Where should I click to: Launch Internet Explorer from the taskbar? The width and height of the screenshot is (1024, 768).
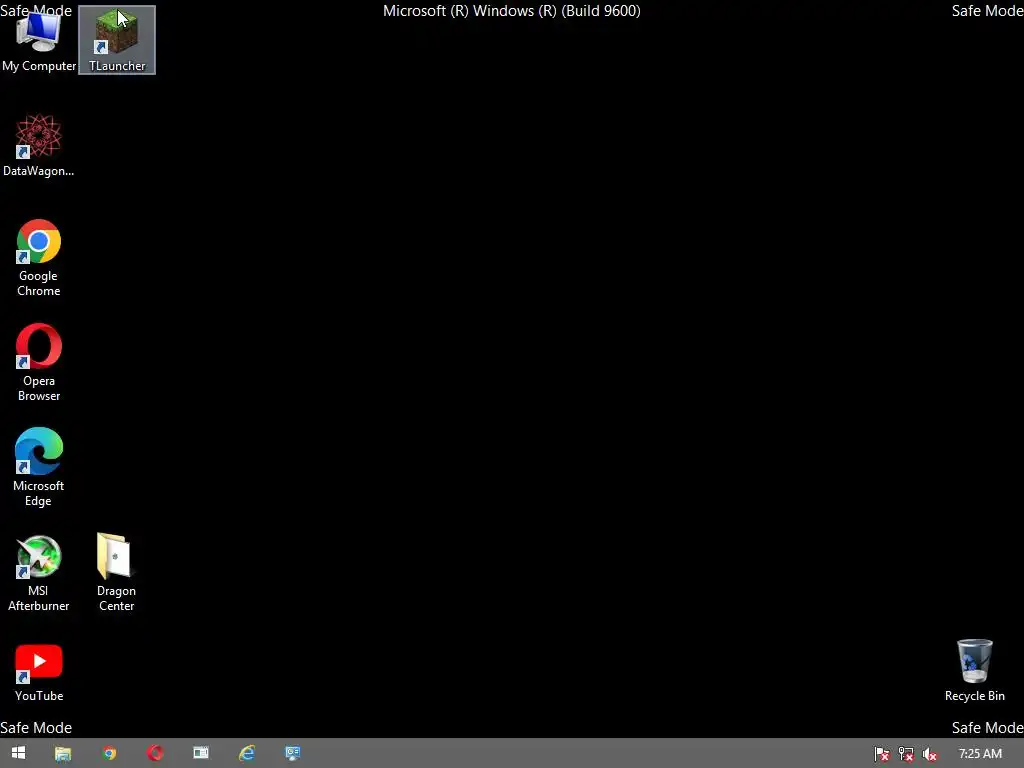pyautogui.click(x=247, y=754)
